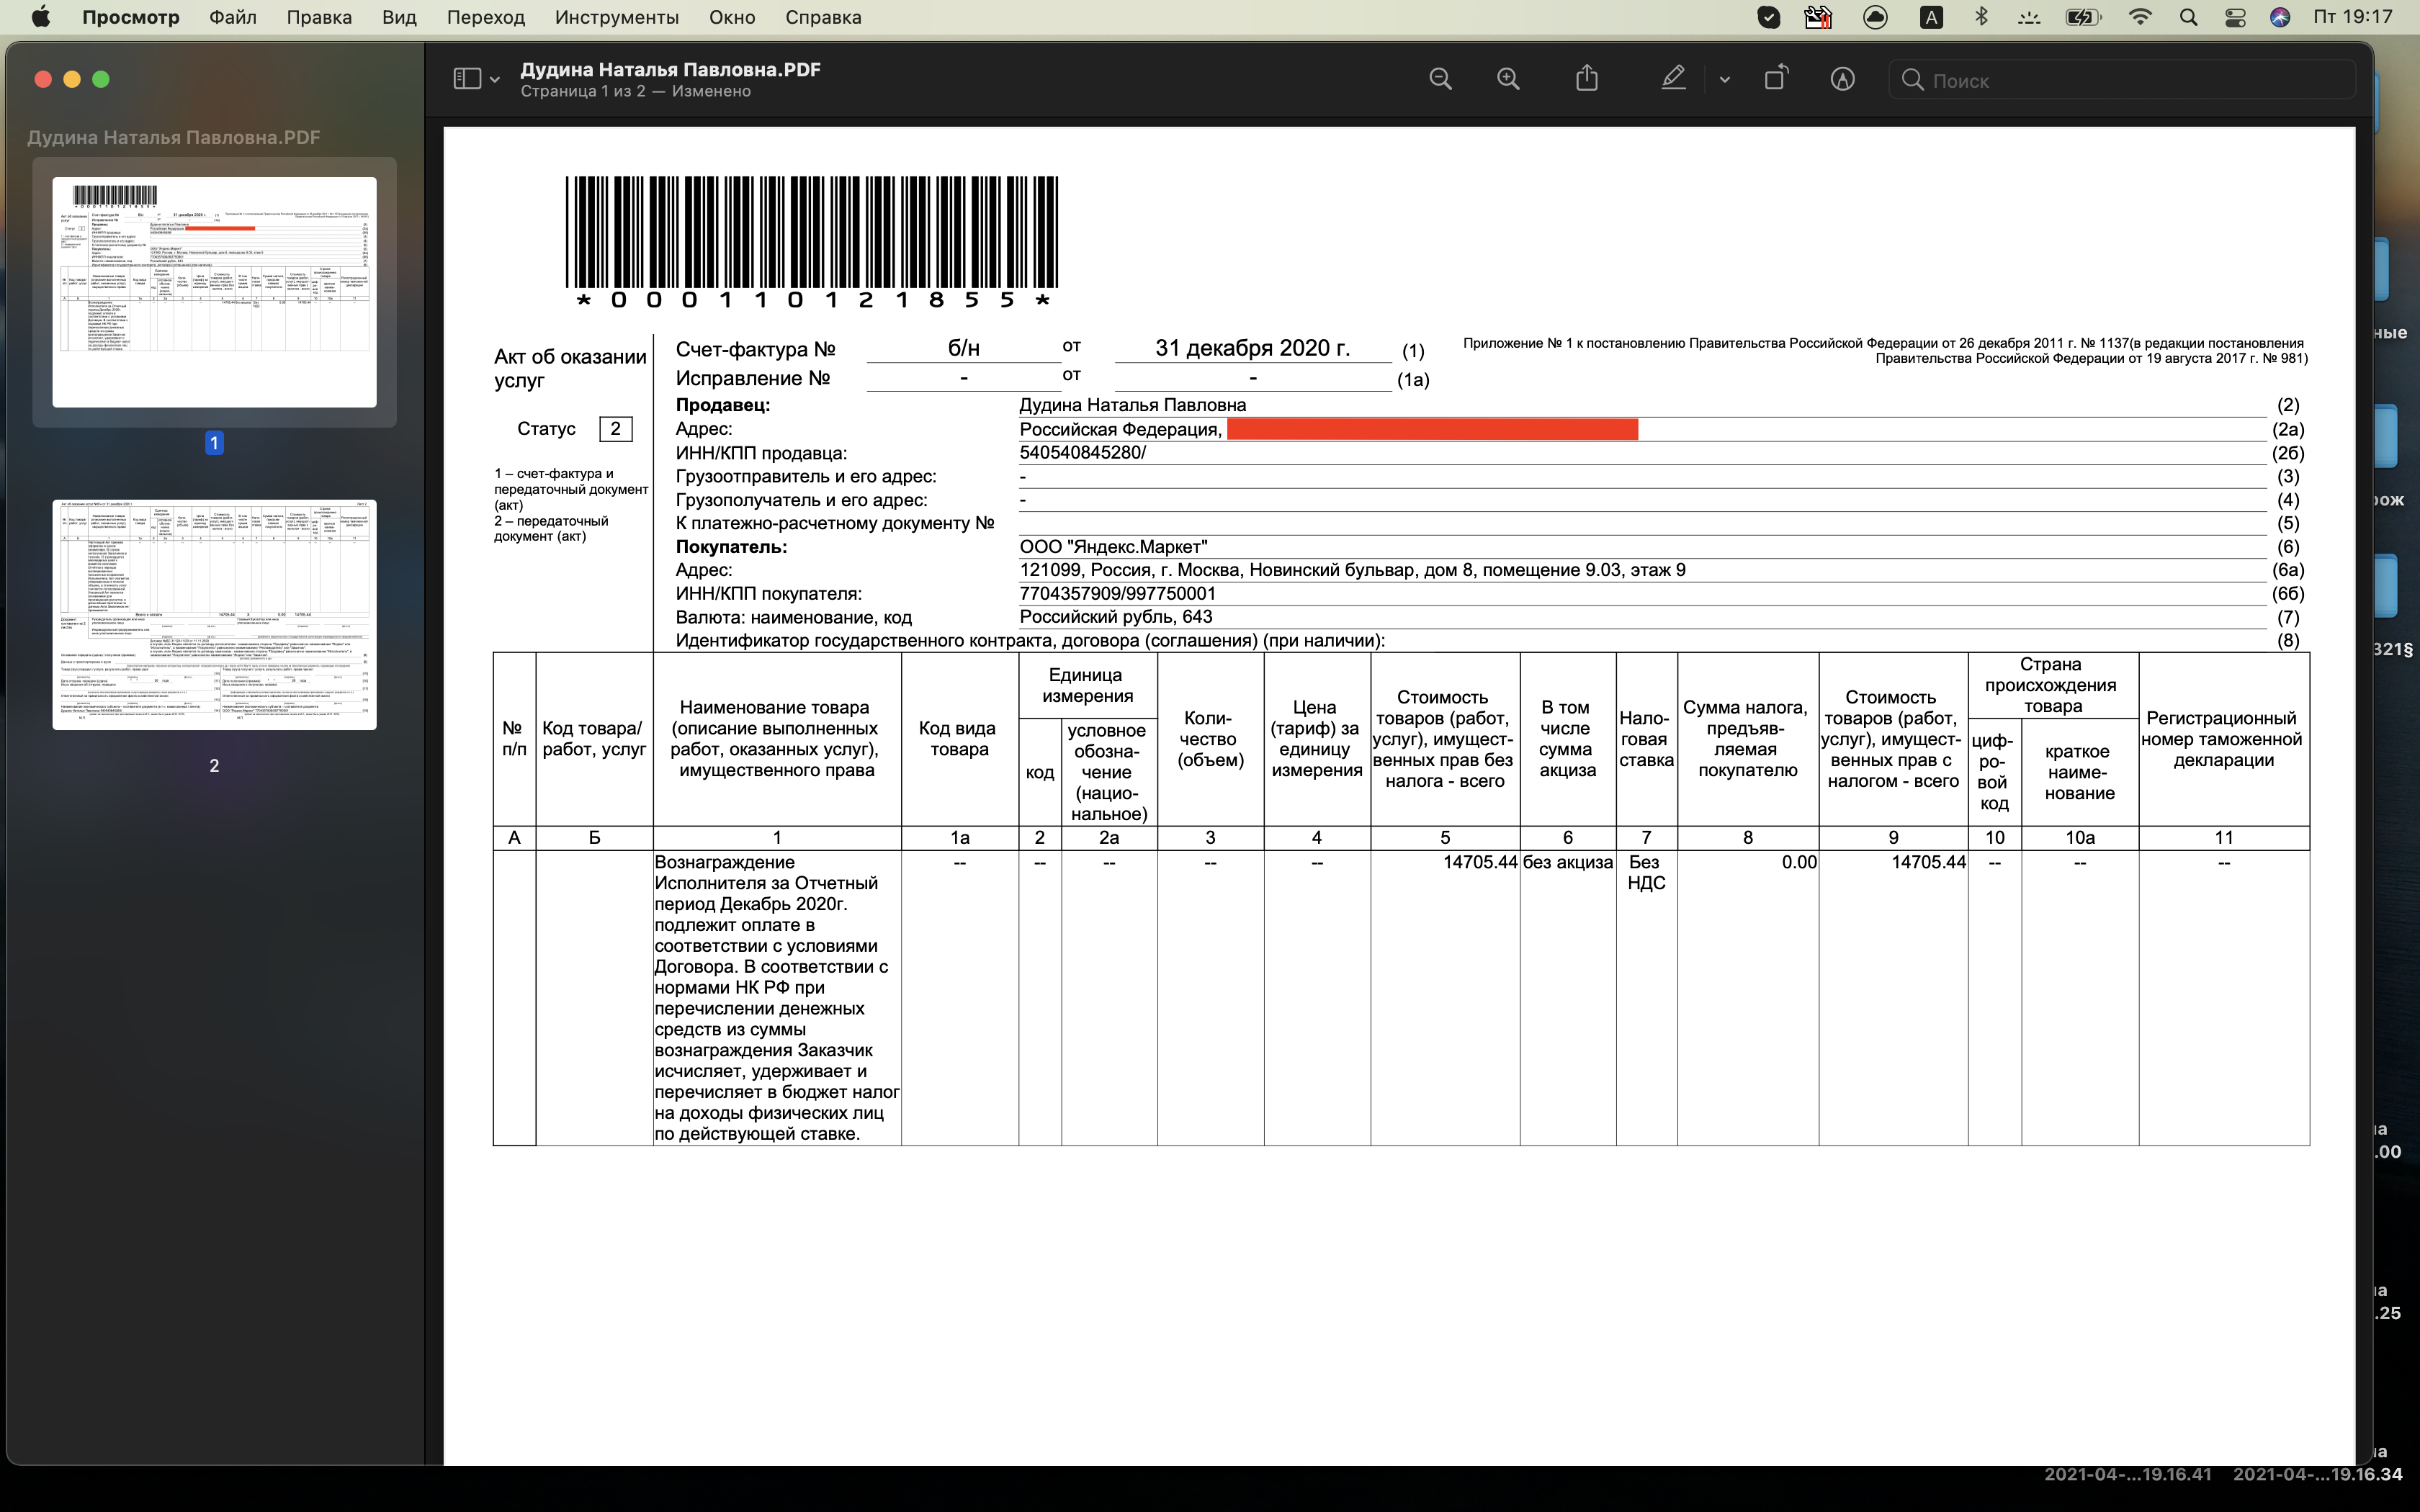Expand the sidebar view options chevron
The width and height of the screenshot is (2420, 1512).
coord(495,80)
